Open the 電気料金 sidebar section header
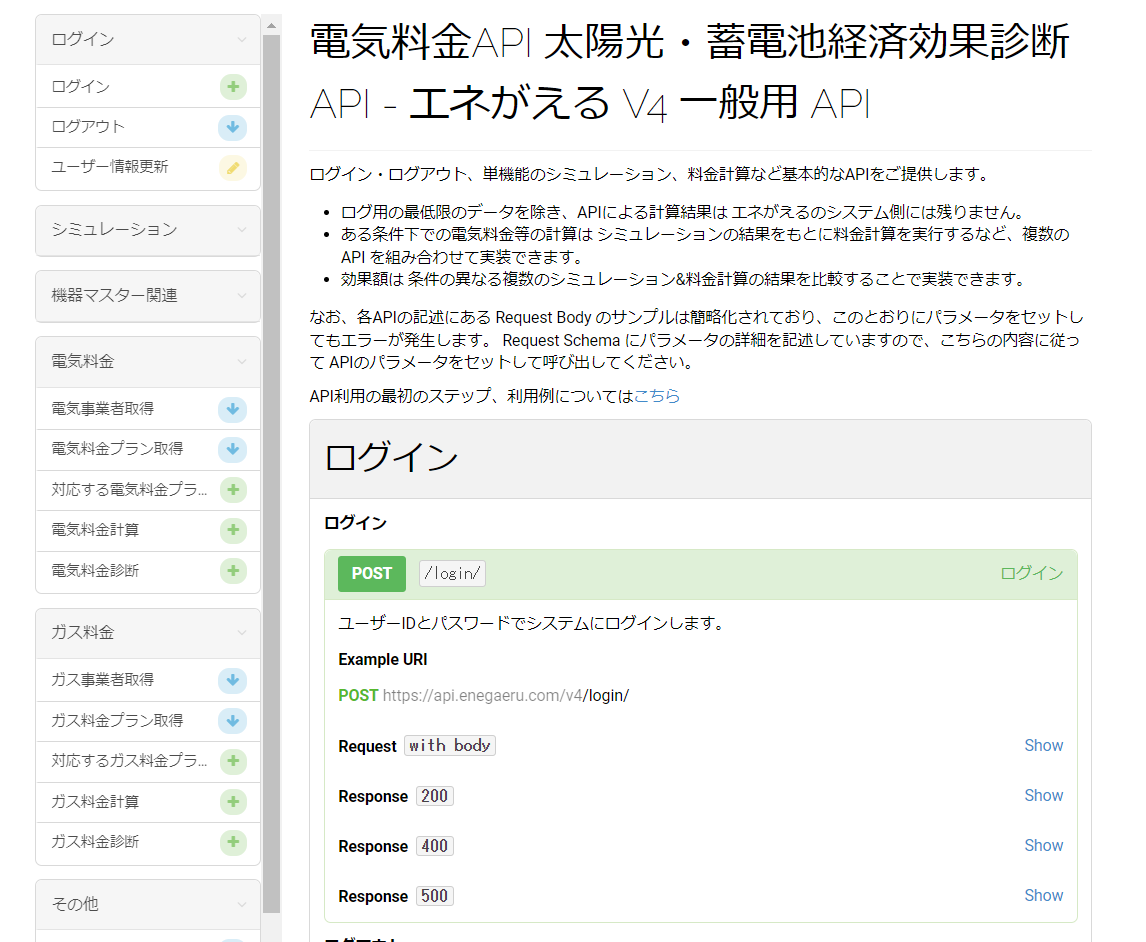1146x942 pixels. (148, 362)
